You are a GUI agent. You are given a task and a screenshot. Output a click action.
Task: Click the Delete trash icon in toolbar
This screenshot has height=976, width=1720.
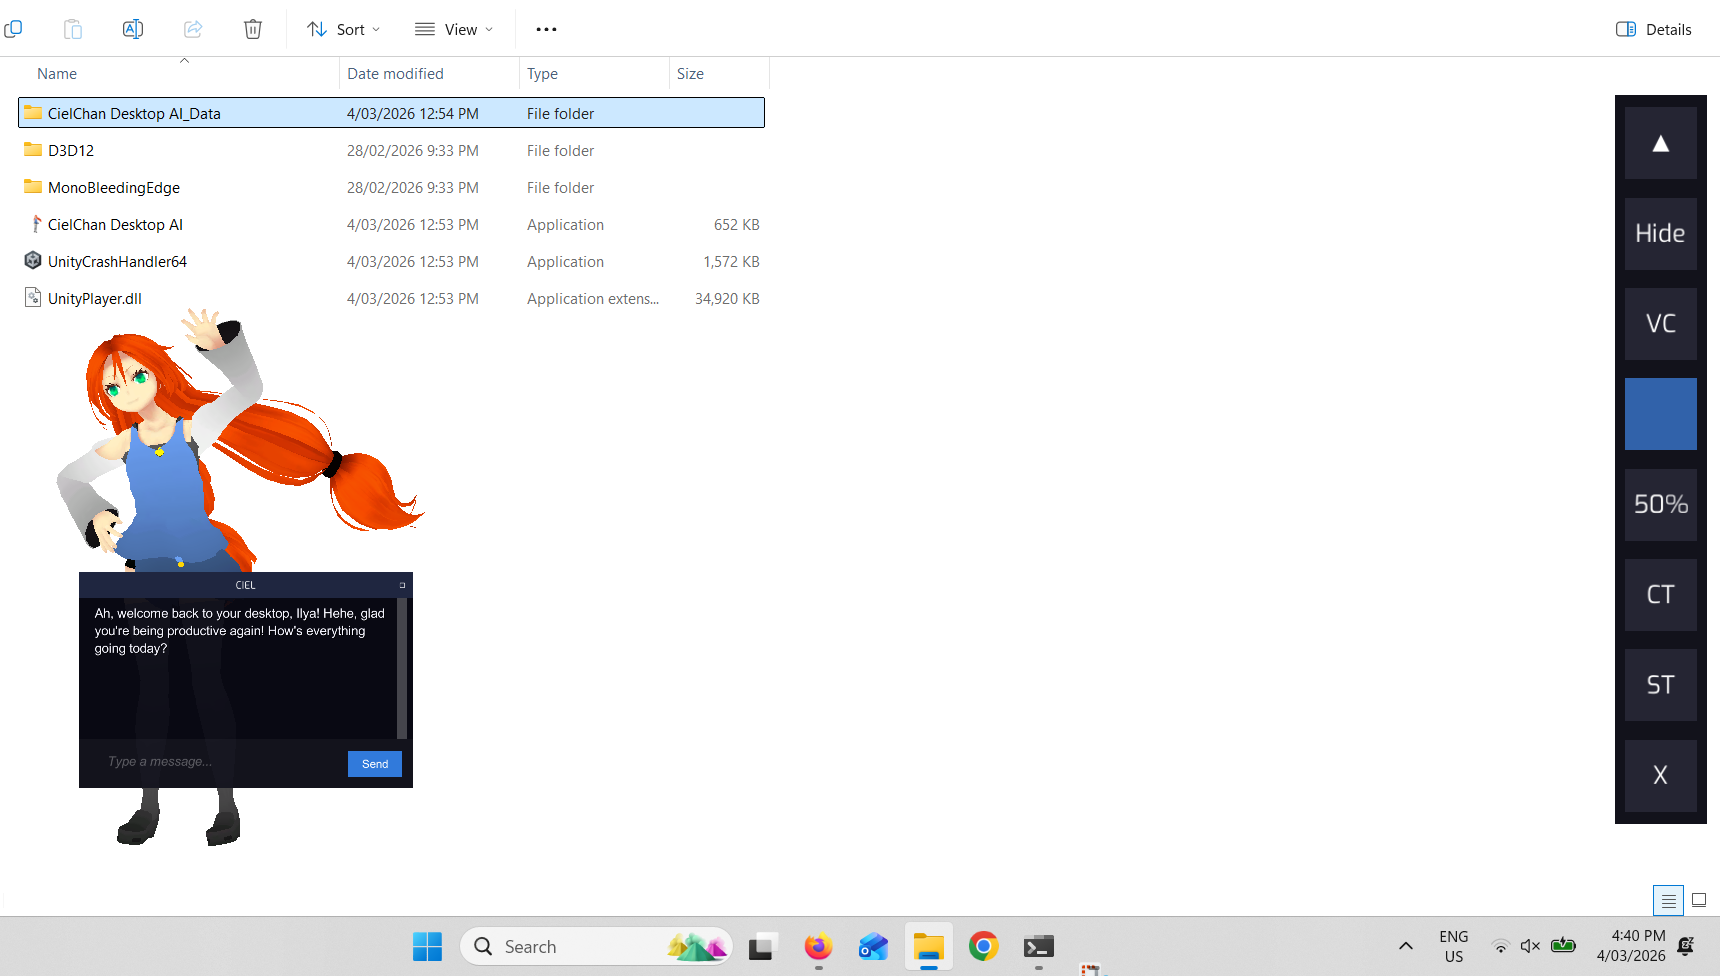253,29
